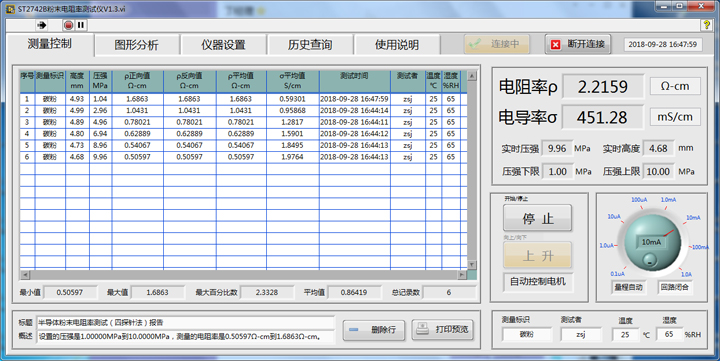This screenshot has height=361, width=720.
Task: Open the Ω-cm resistivity unit selector
Action: click(675, 86)
